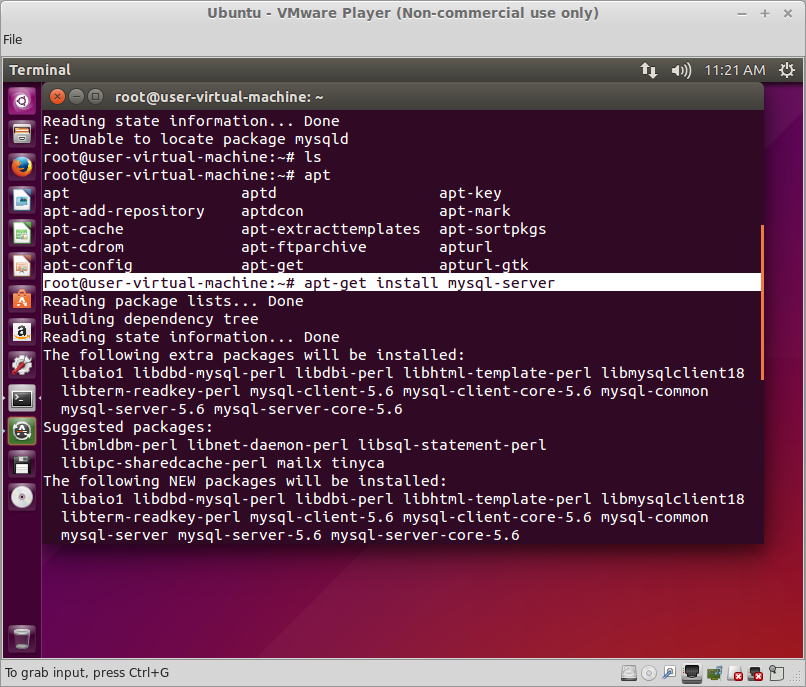Click the disconnected removable drive icon
Viewport: 806px width, 687px height.
tap(735, 673)
